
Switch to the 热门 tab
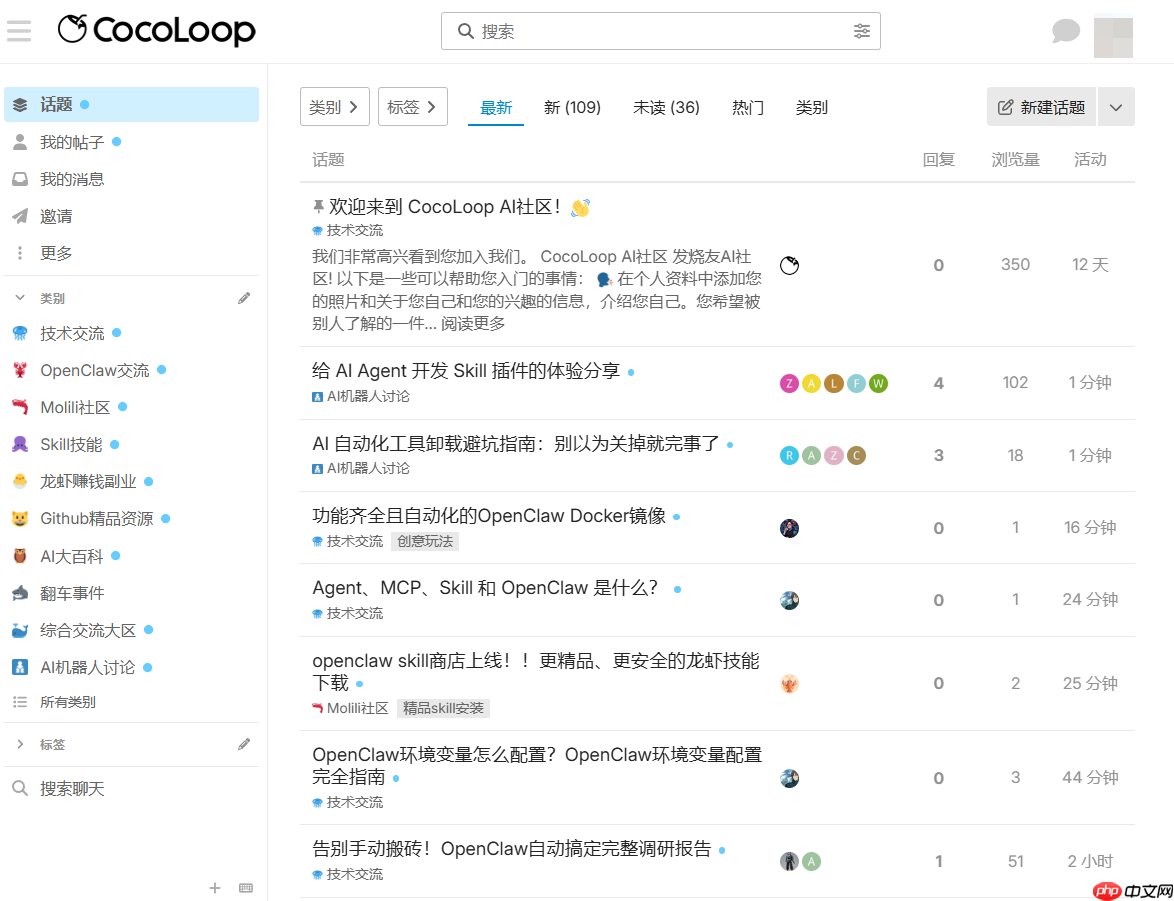click(x=747, y=107)
